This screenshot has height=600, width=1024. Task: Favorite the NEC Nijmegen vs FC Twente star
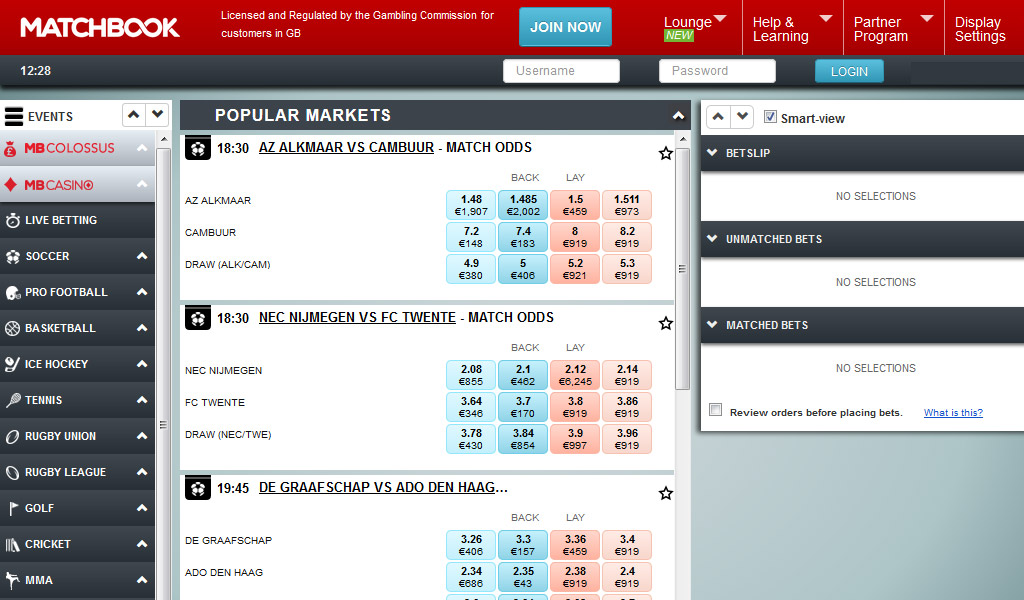pyautogui.click(x=665, y=323)
